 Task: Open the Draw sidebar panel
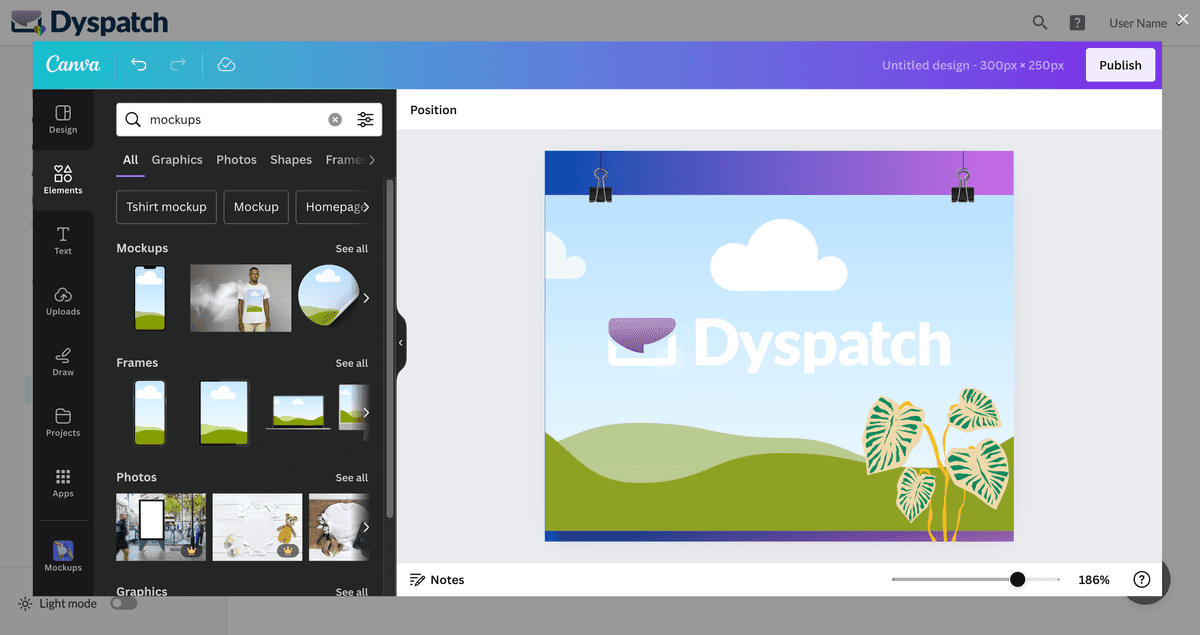pyautogui.click(x=63, y=362)
